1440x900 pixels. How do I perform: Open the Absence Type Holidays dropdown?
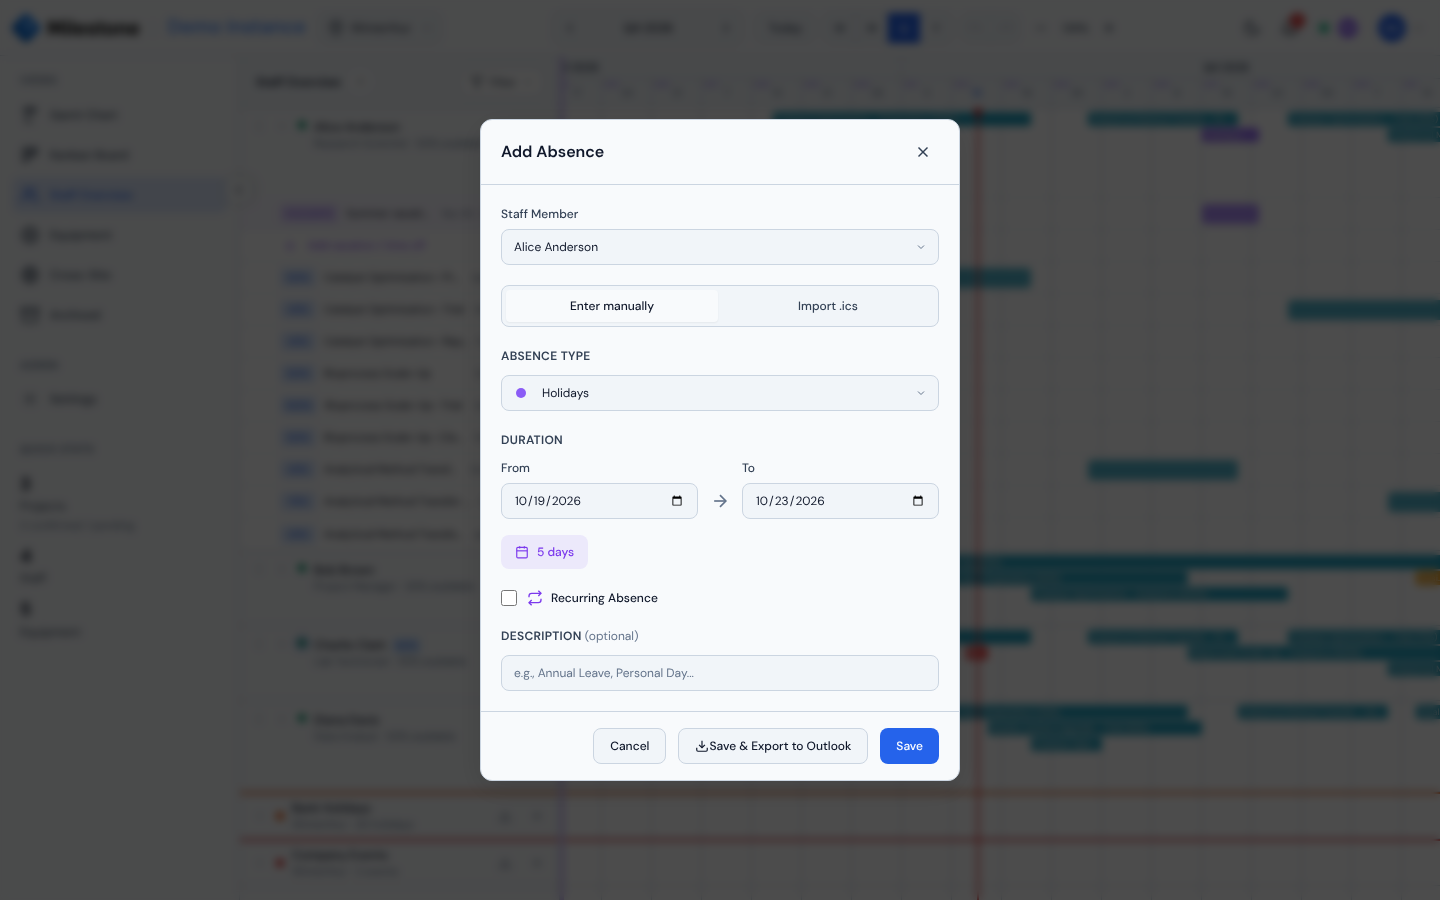pos(720,393)
